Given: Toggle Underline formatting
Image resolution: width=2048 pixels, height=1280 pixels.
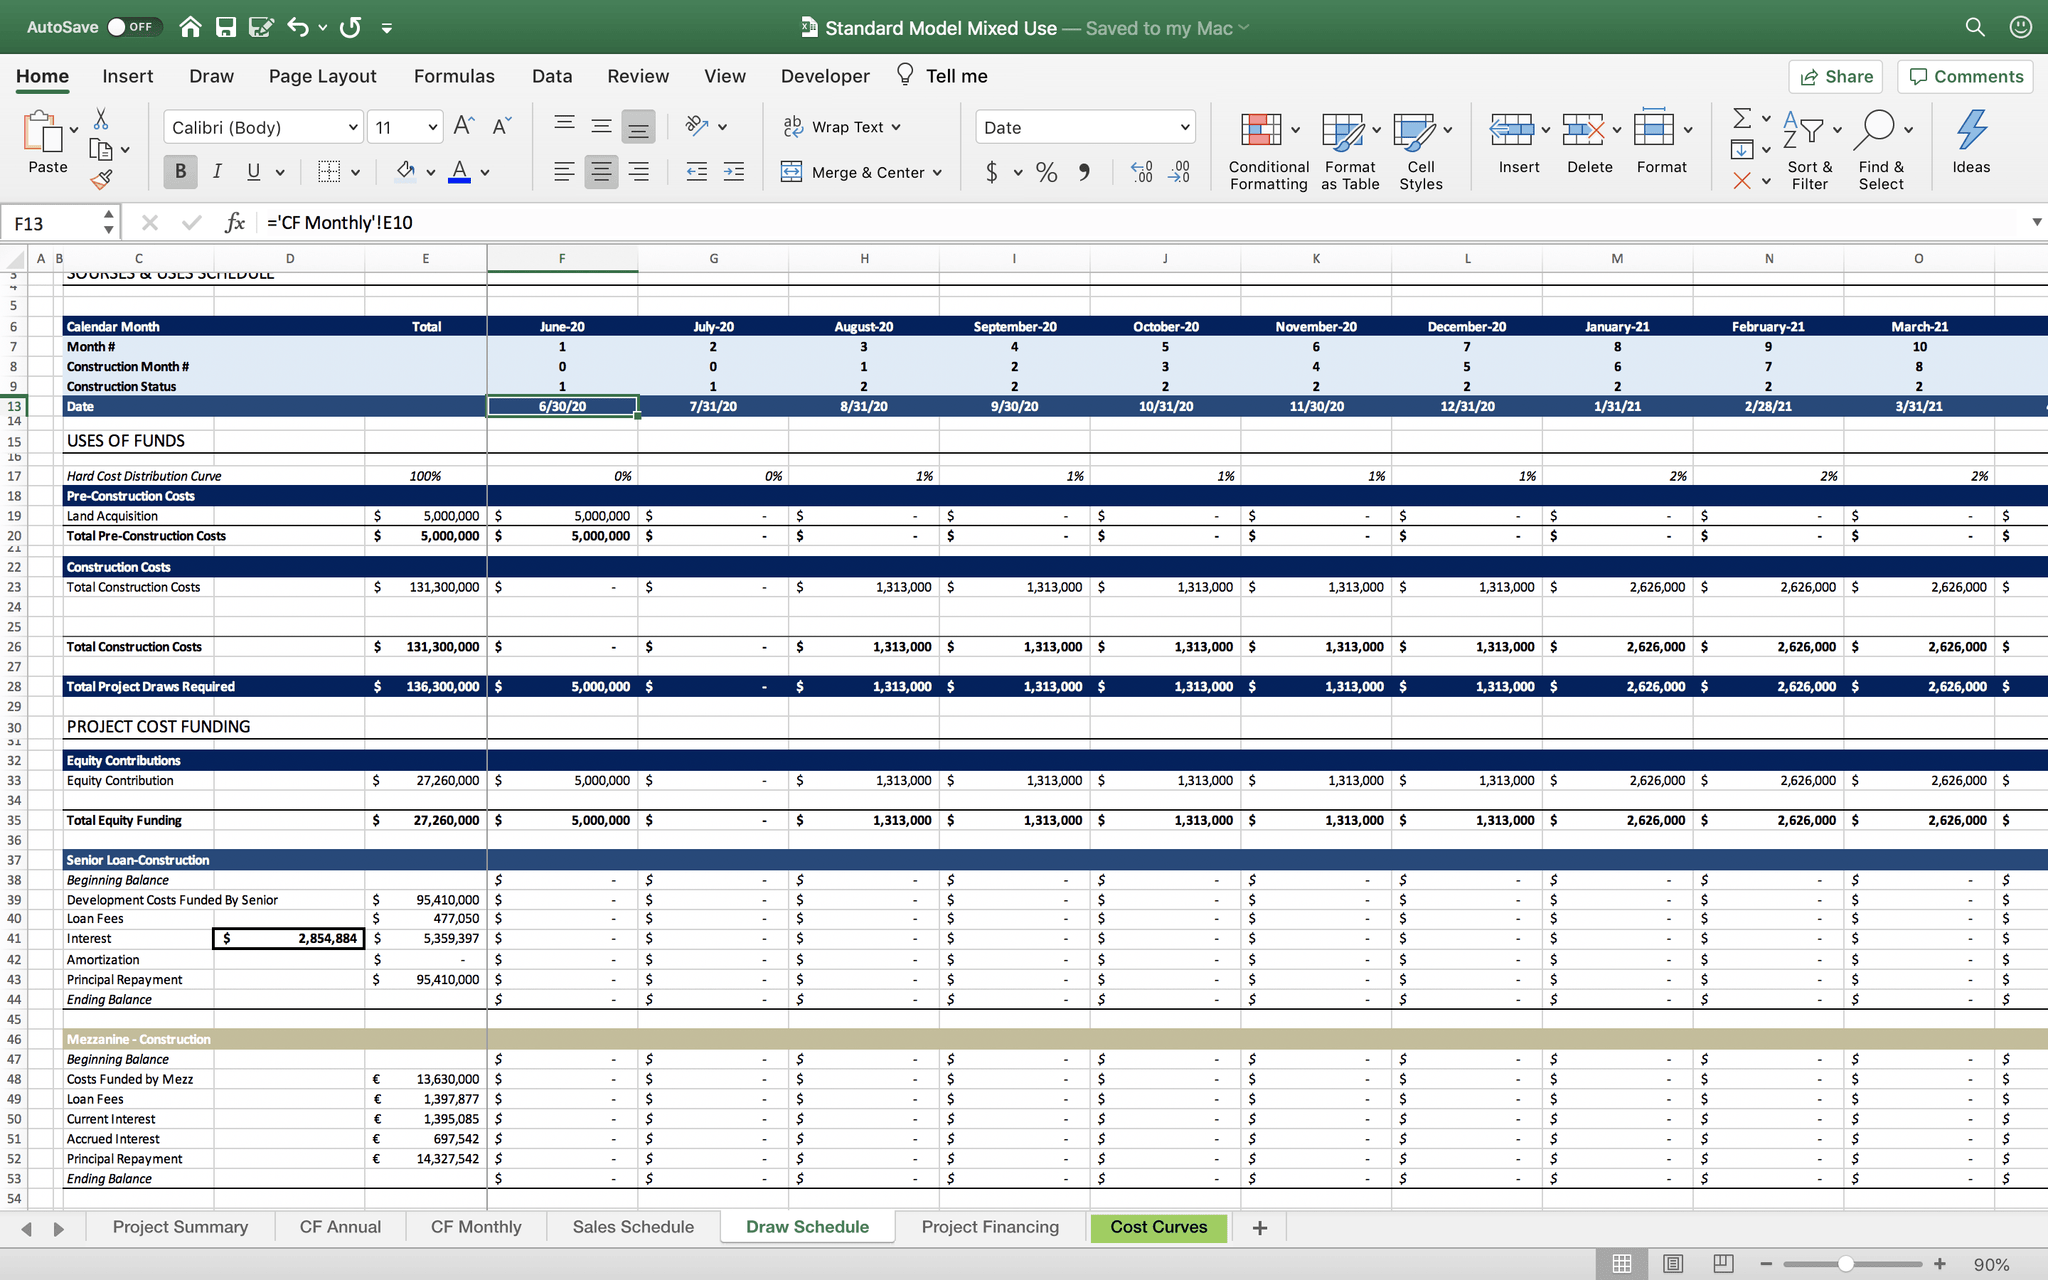Looking at the screenshot, I should coord(254,172).
